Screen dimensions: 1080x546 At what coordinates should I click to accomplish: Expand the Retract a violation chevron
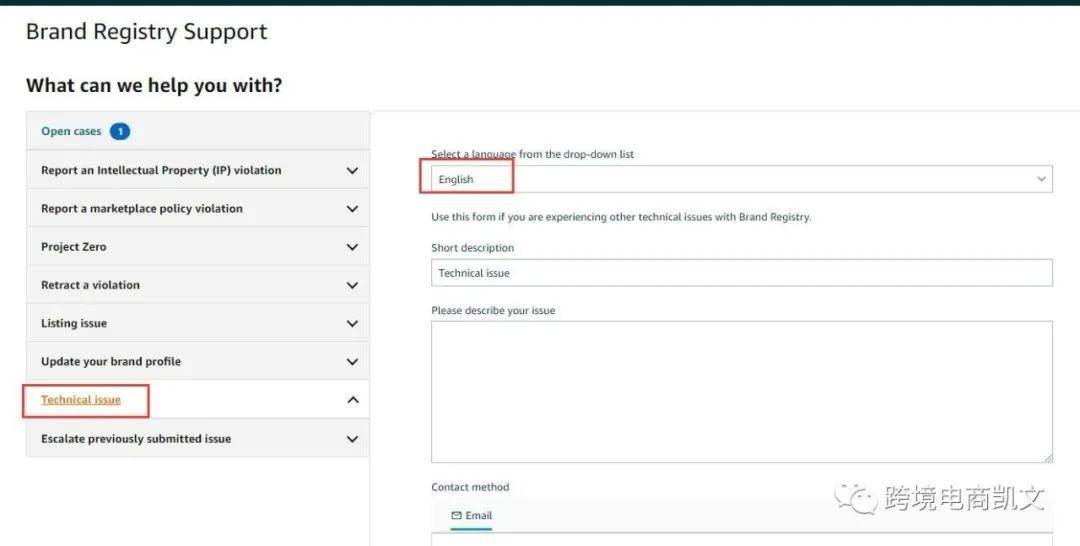(352, 285)
